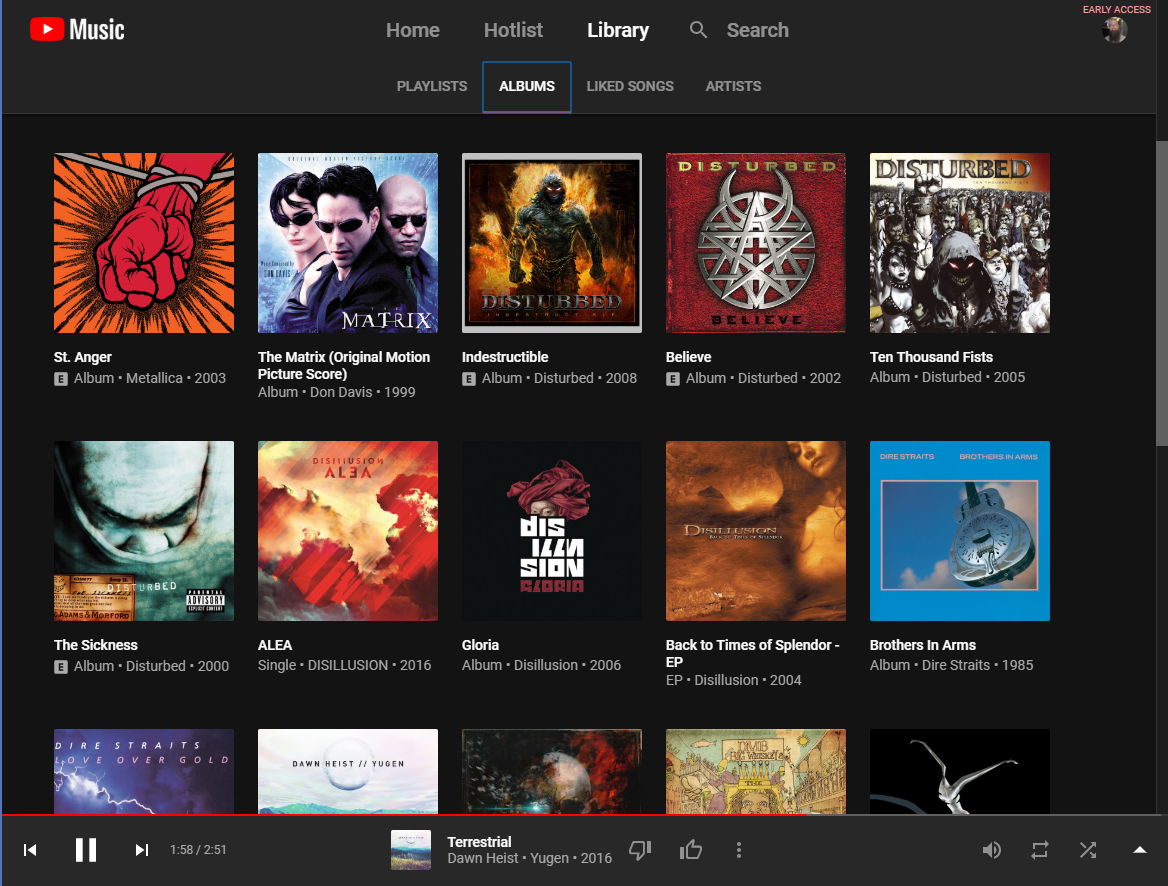Switch to the Liked Songs tab

630,86
